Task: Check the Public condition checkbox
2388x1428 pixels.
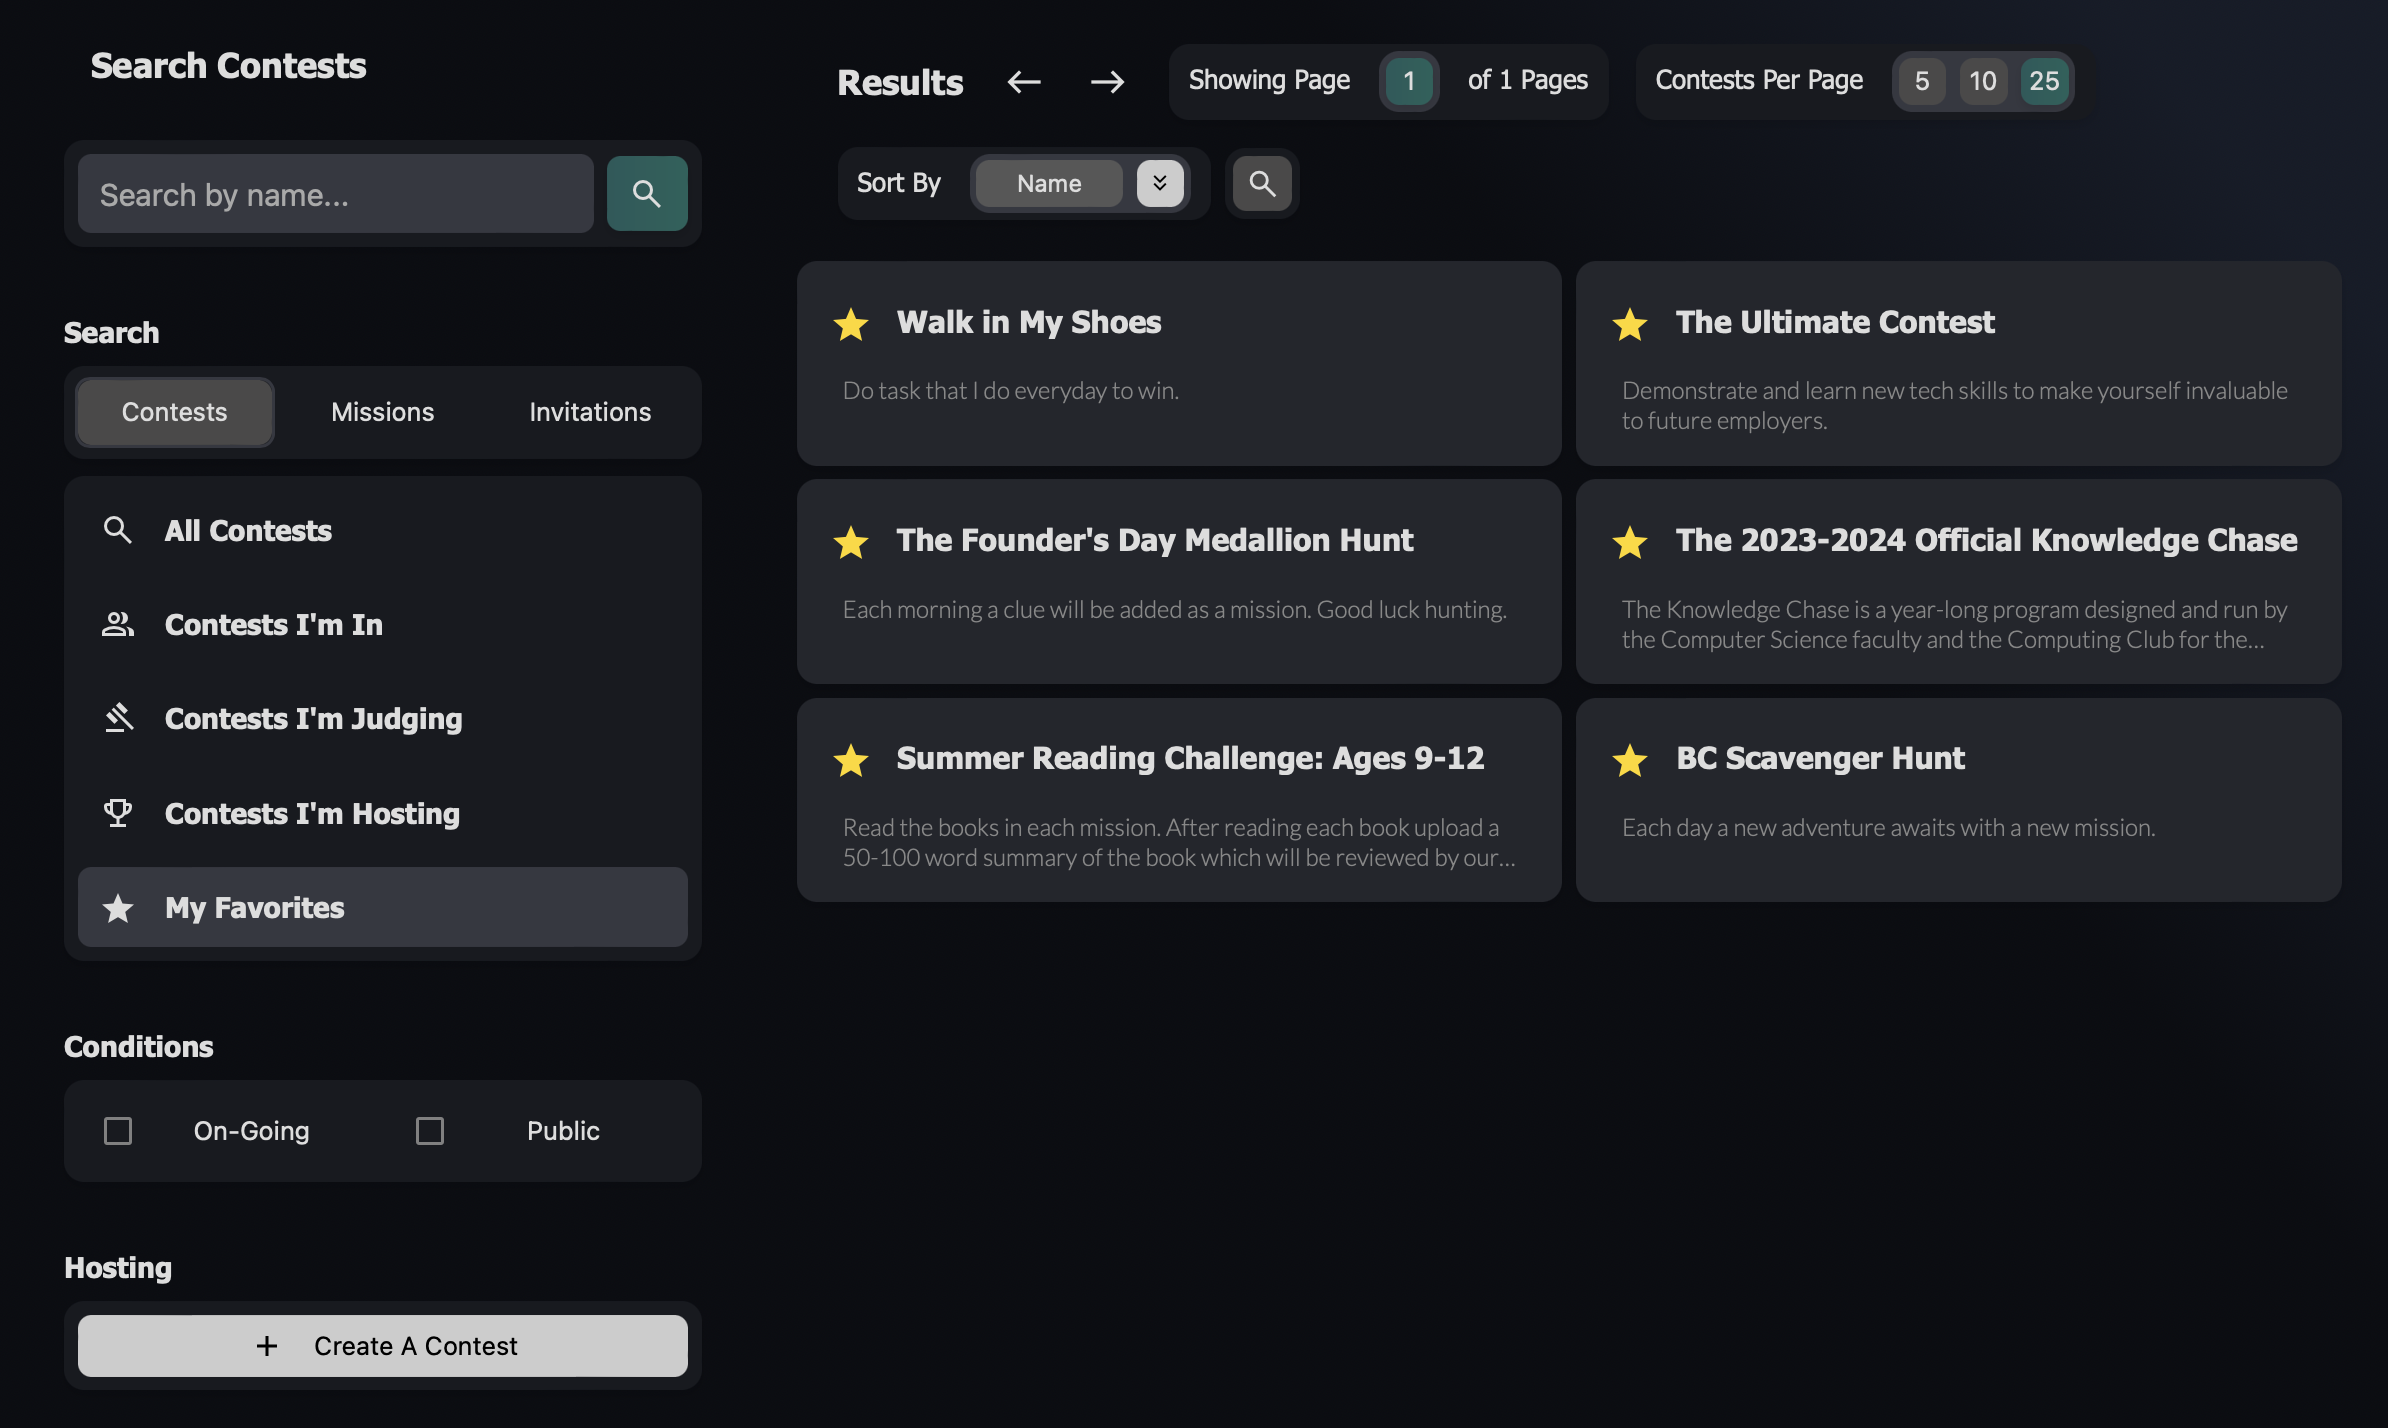Action: (430, 1131)
